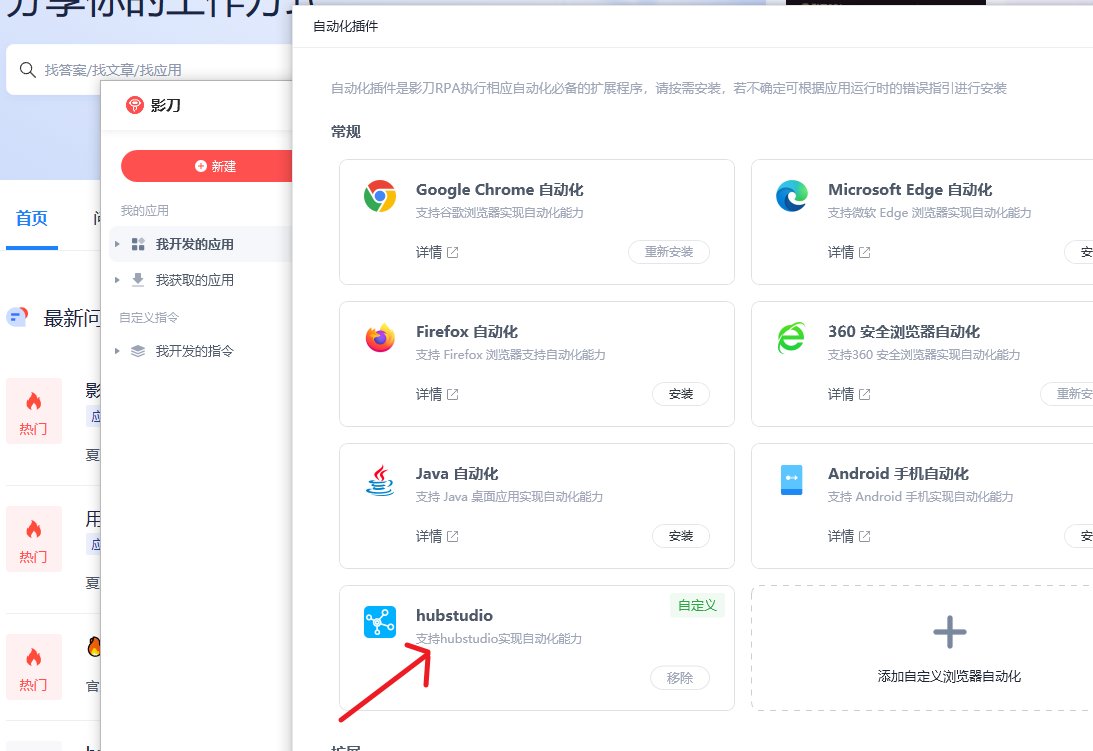Open external link icon beside Chrome 详情
The height and width of the screenshot is (751, 1093).
pyautogui.click(x=452, y=252)
